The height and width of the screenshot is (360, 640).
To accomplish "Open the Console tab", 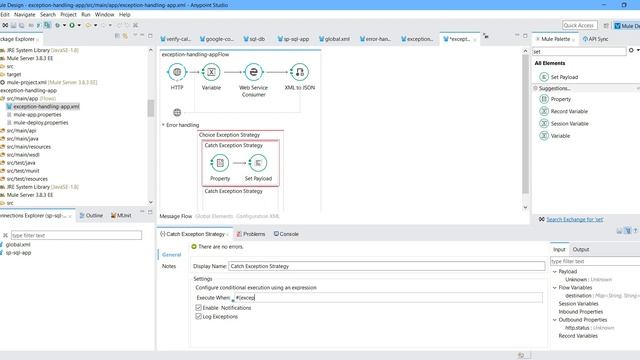I will 286,234.
